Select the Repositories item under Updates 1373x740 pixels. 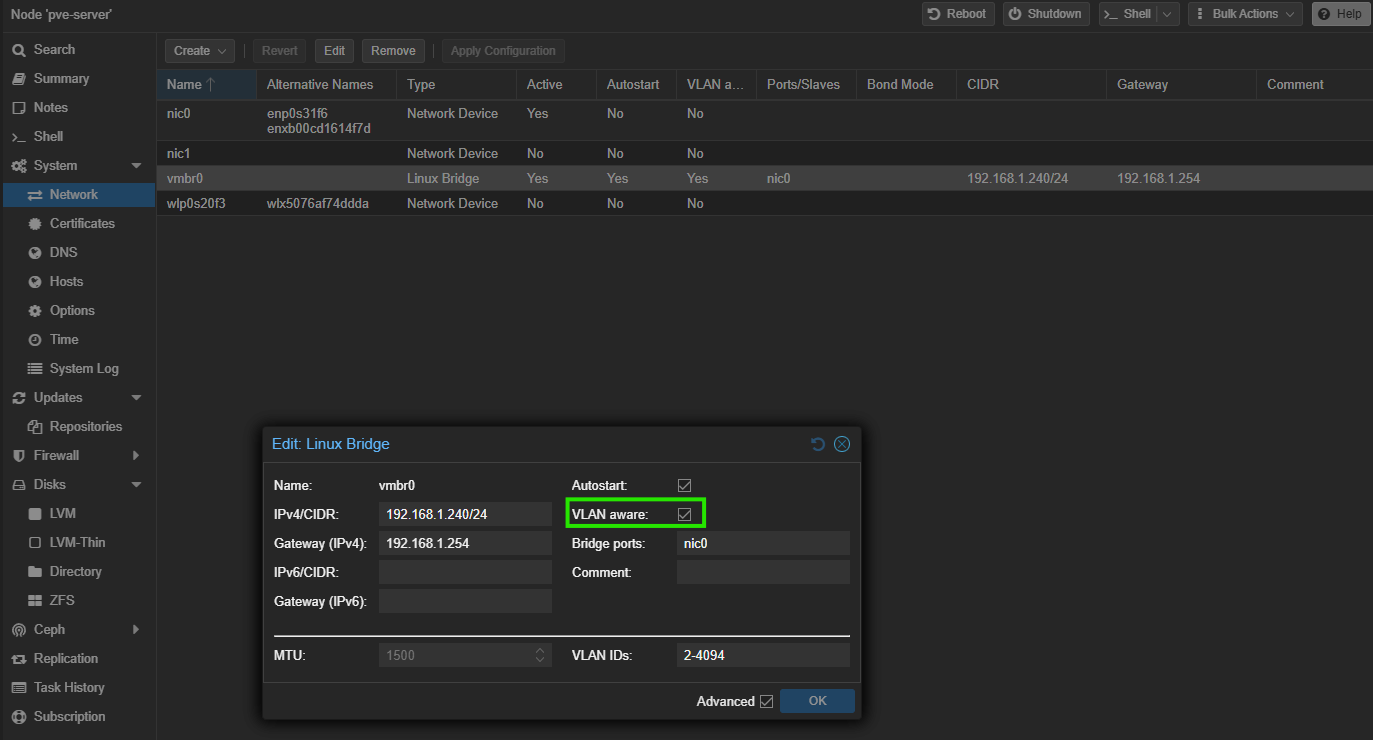(x=85, y=426)
